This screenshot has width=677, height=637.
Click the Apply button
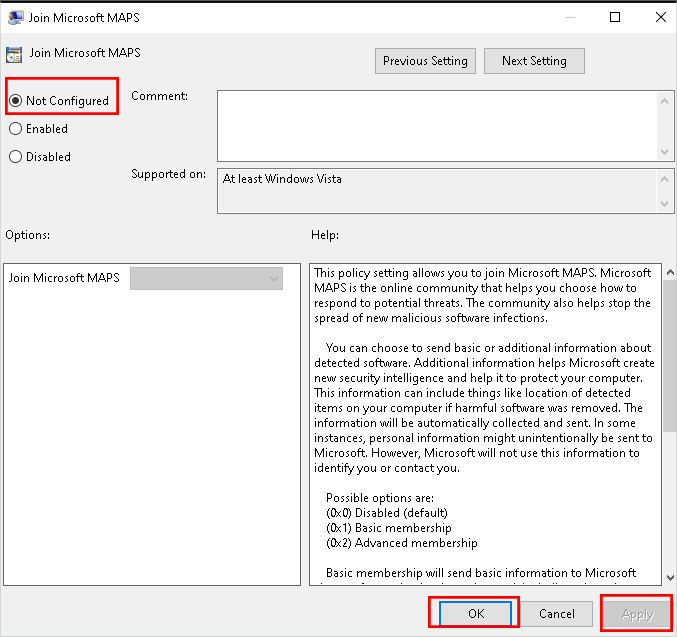[637, 614]
